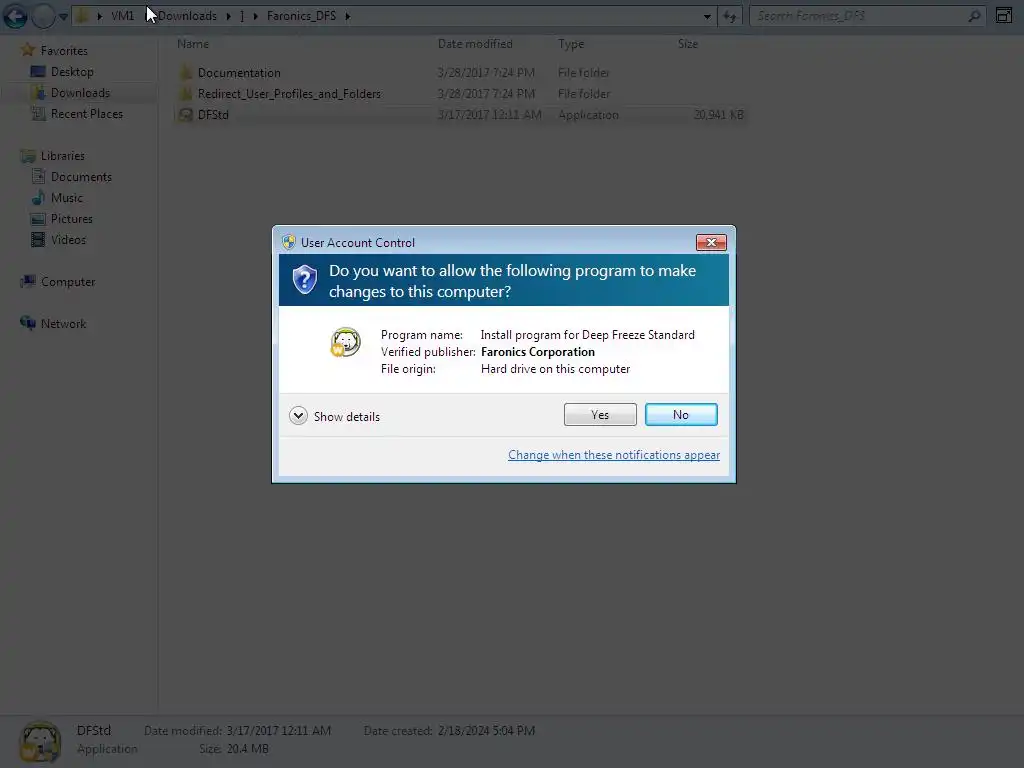The width and height of the screenshot is (1024, 768).
Task: Select VM1 in the address breadcrumb
Action: click(x=122, y=16)
